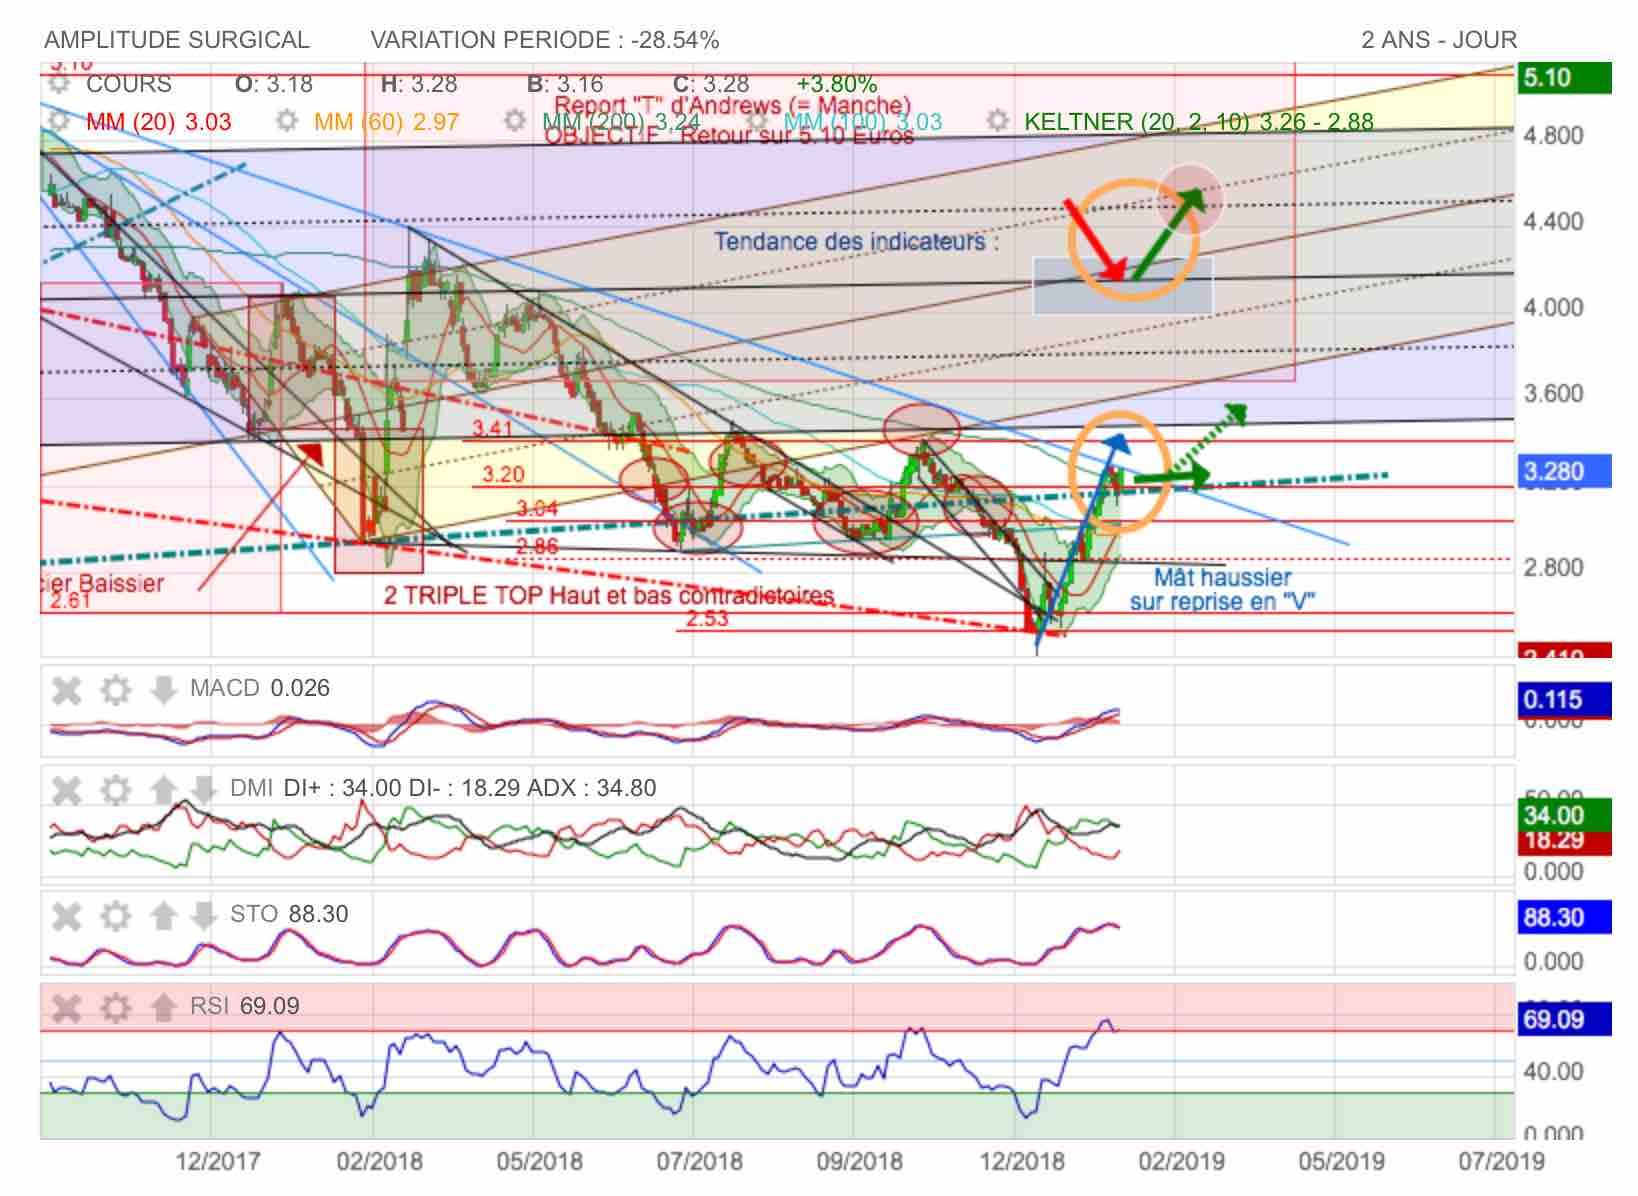Click the 3.41 resistance level label
Screen dimensions: 1638x1196
(x=492, y=429)
